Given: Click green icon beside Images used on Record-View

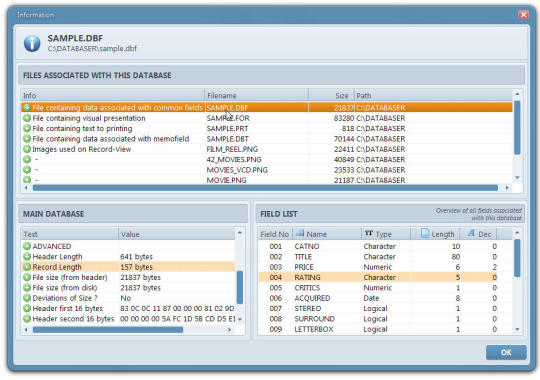Looking at the screenshot, I should coord(27,149).
